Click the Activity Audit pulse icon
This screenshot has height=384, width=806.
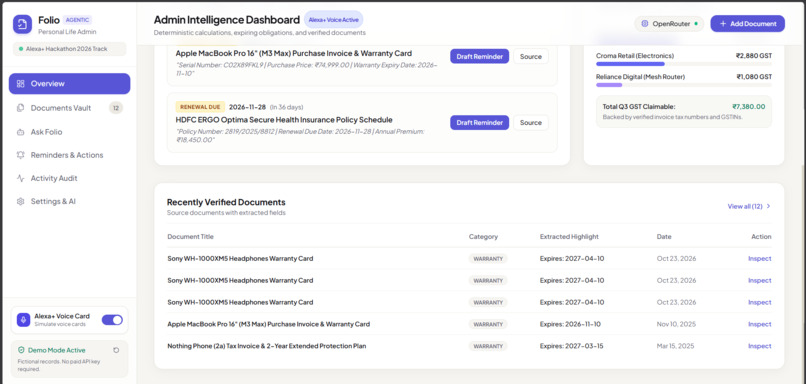tap(21, 178)
